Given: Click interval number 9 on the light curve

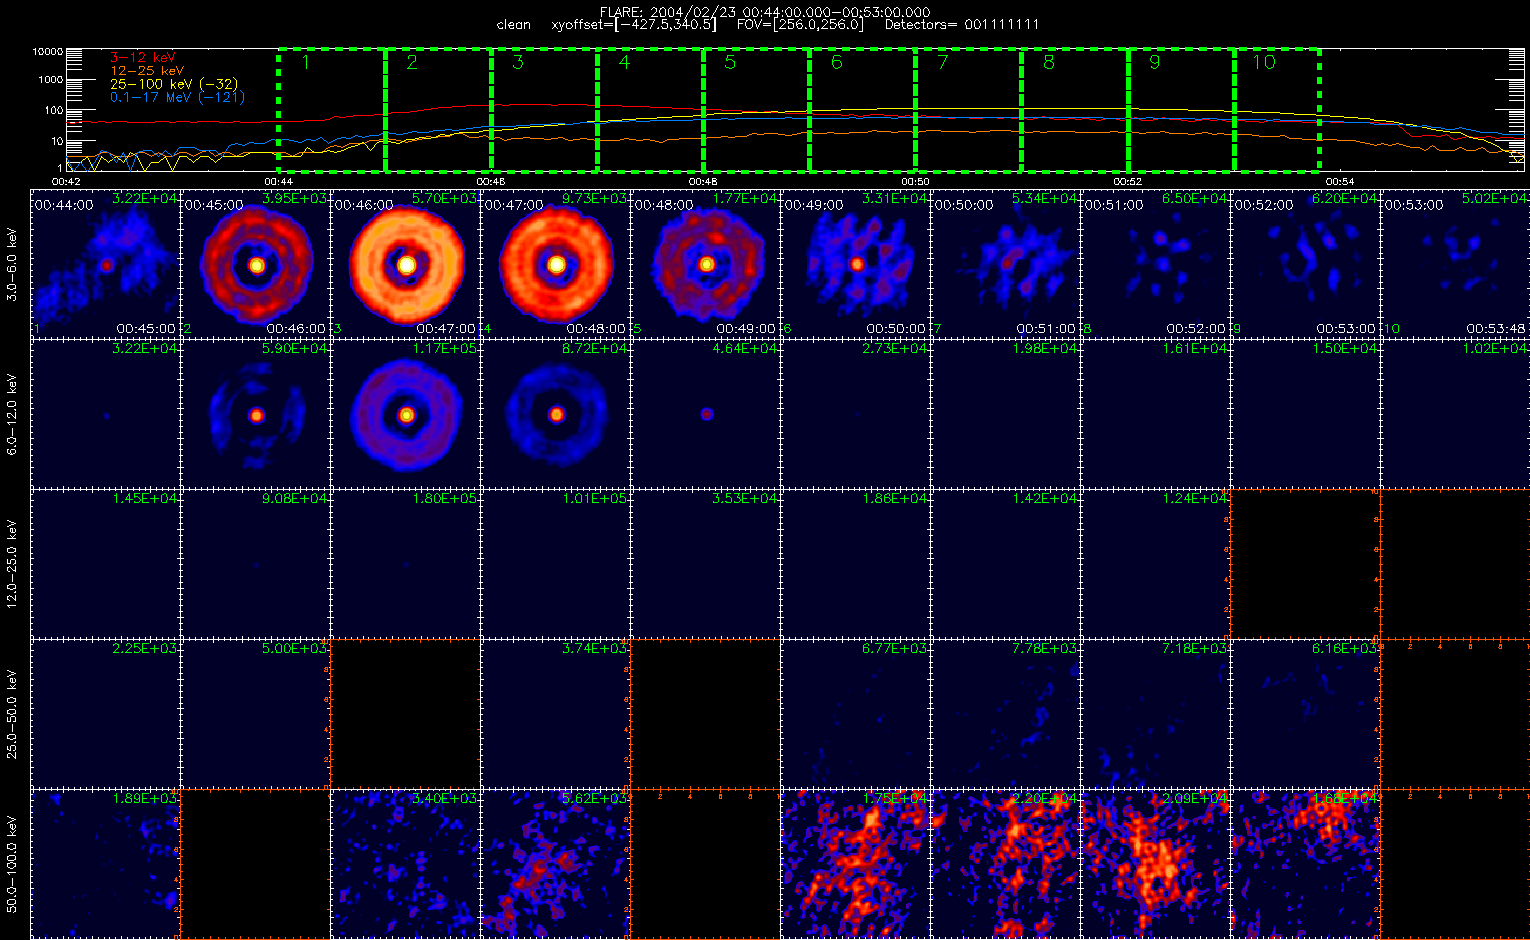Looking at the screenshot, I should coord(1154,62).
